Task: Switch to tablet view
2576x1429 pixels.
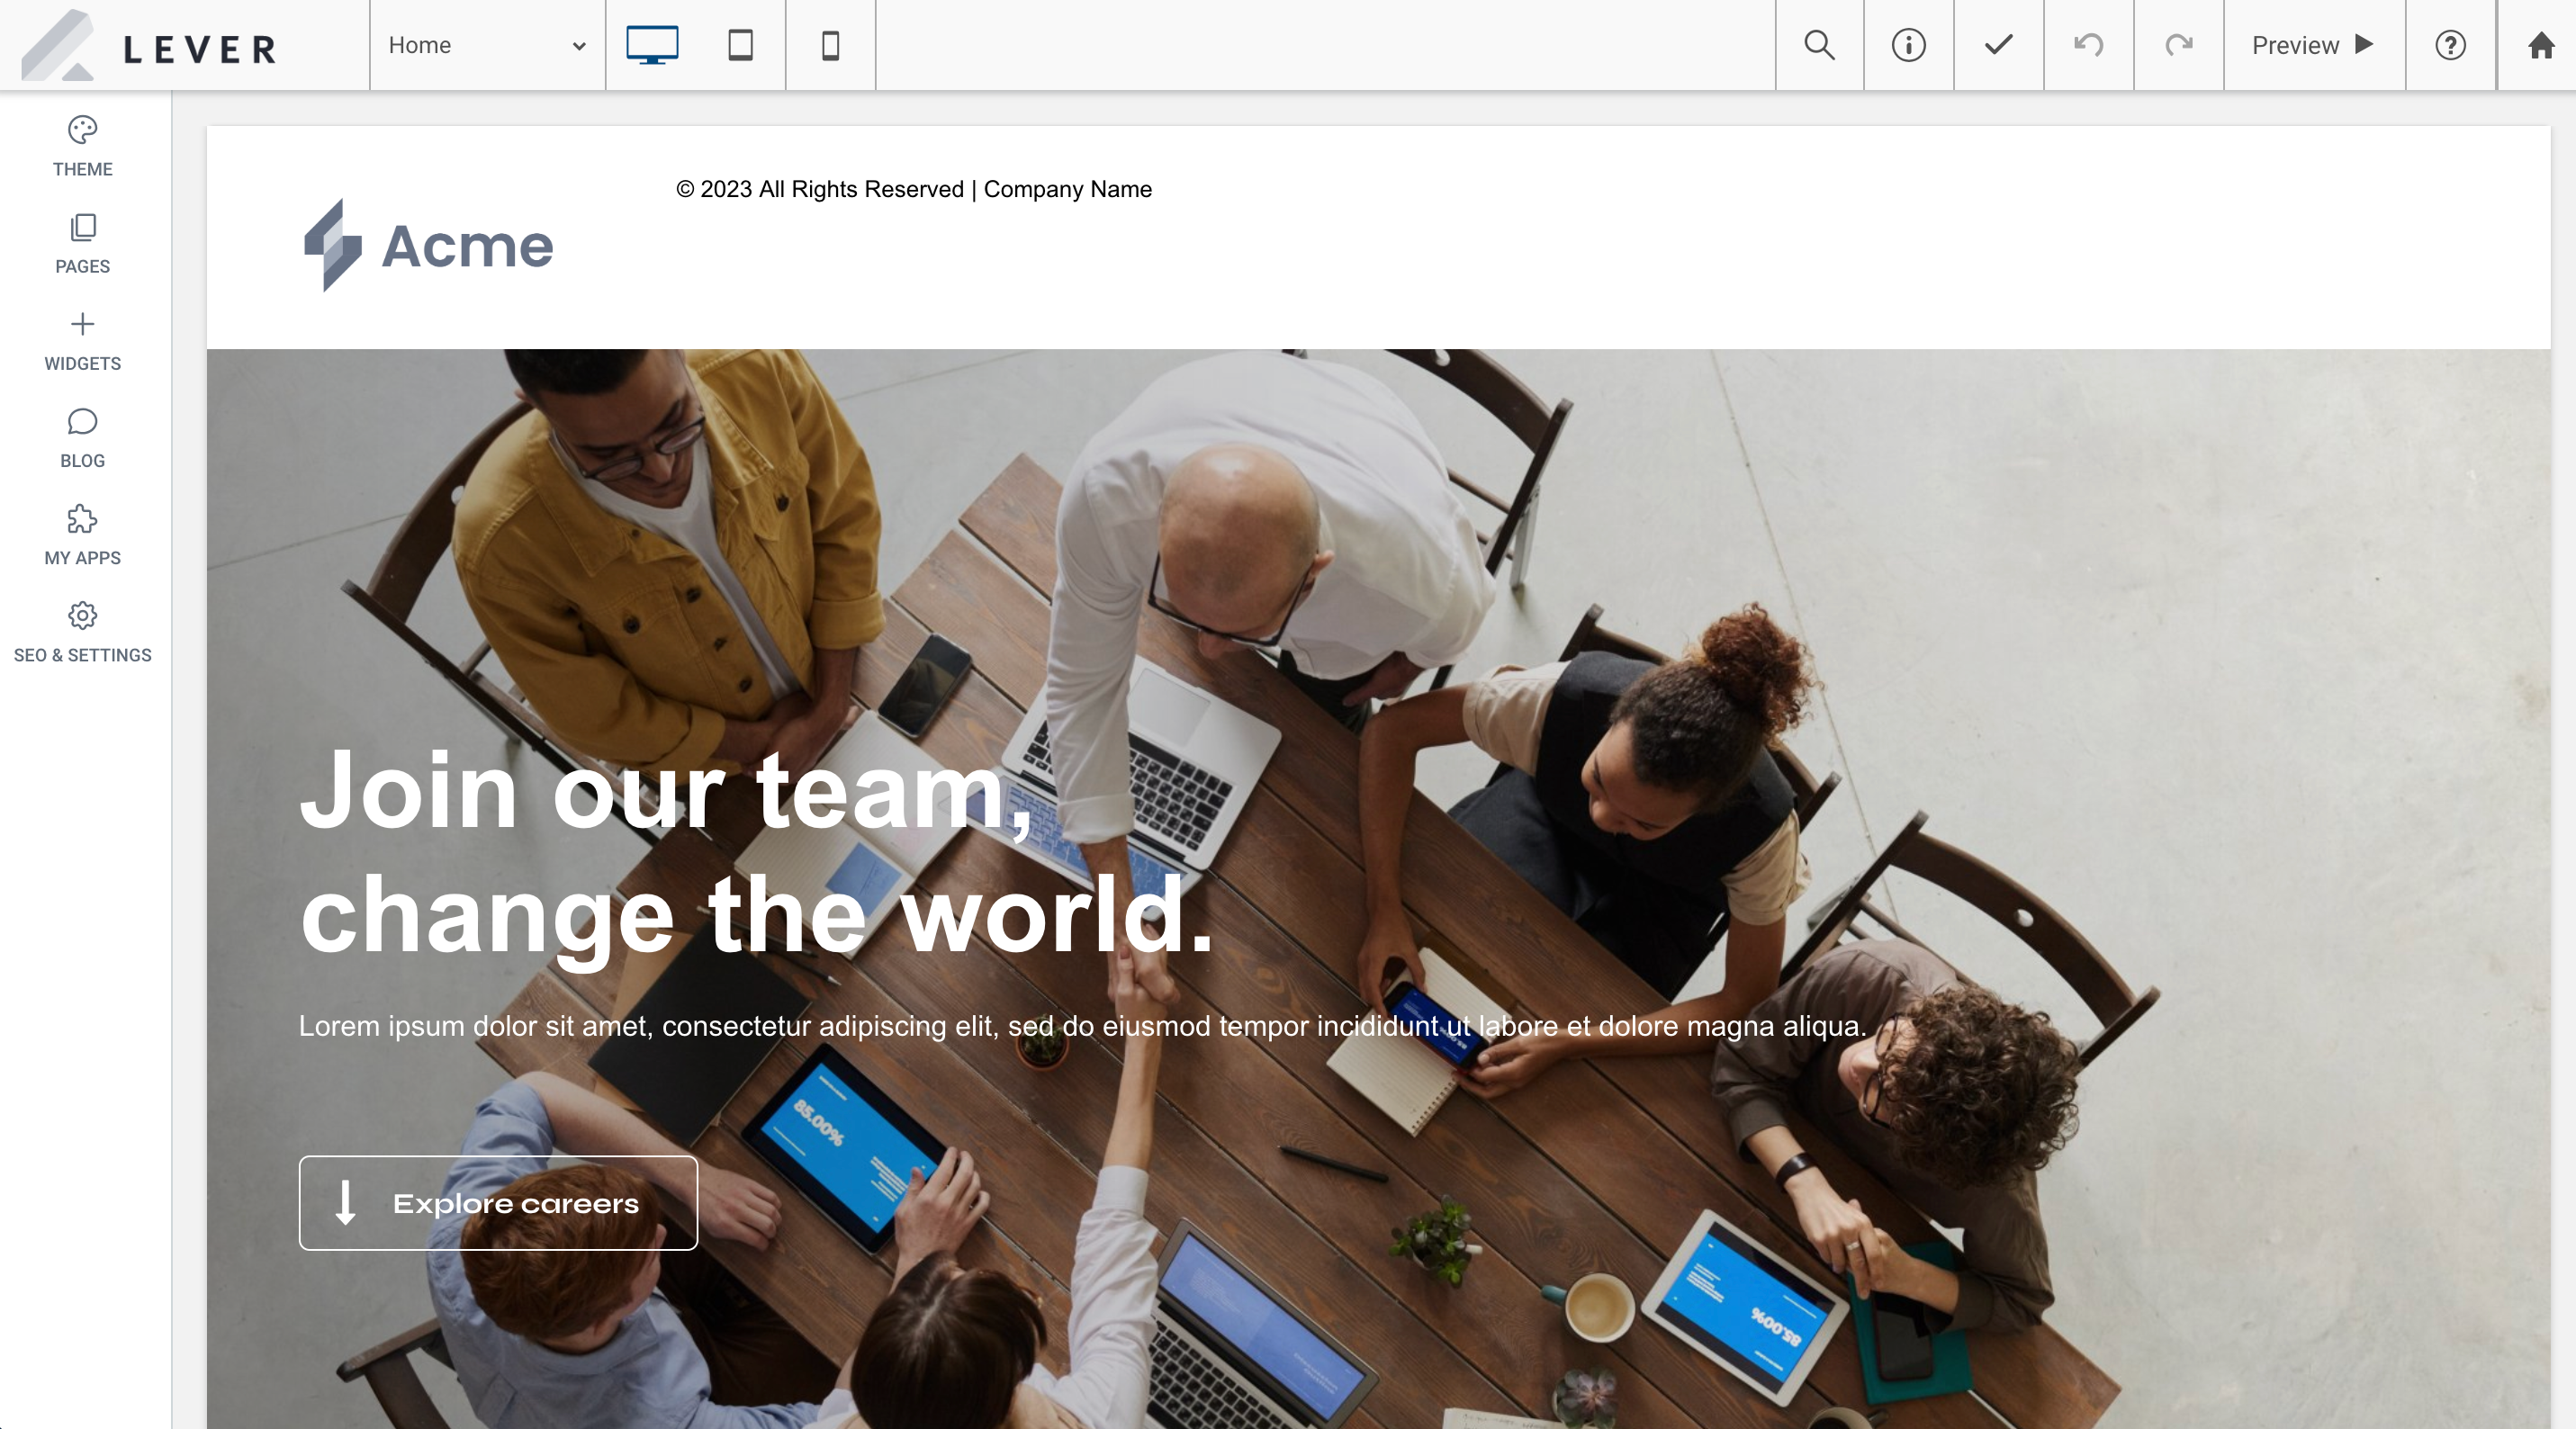Action: (x=740, y=45)
